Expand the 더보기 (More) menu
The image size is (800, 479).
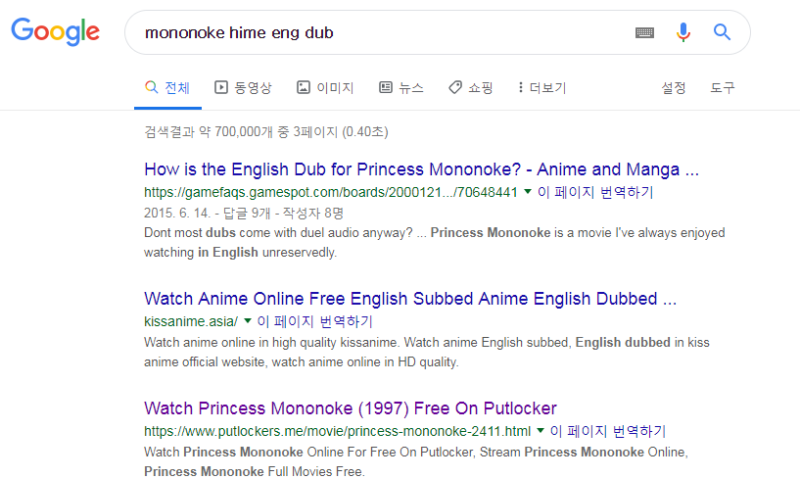click(542, 88)
